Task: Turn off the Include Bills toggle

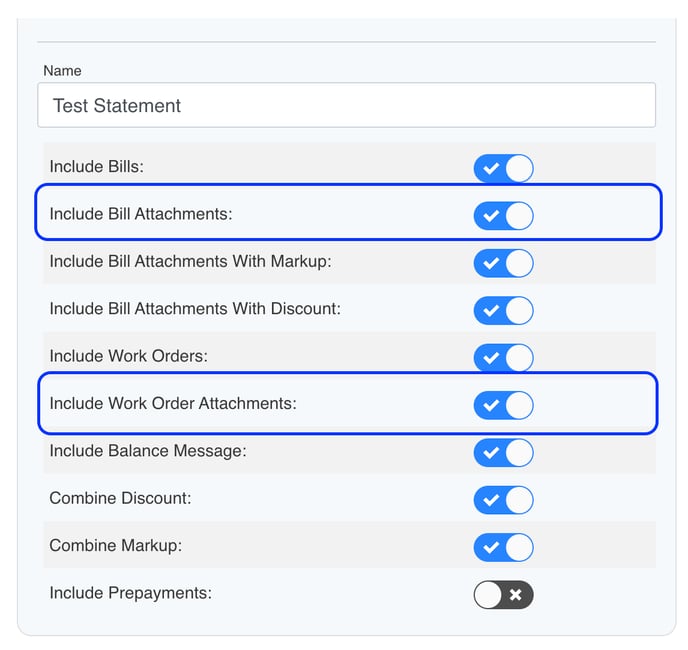Action: 503,168
